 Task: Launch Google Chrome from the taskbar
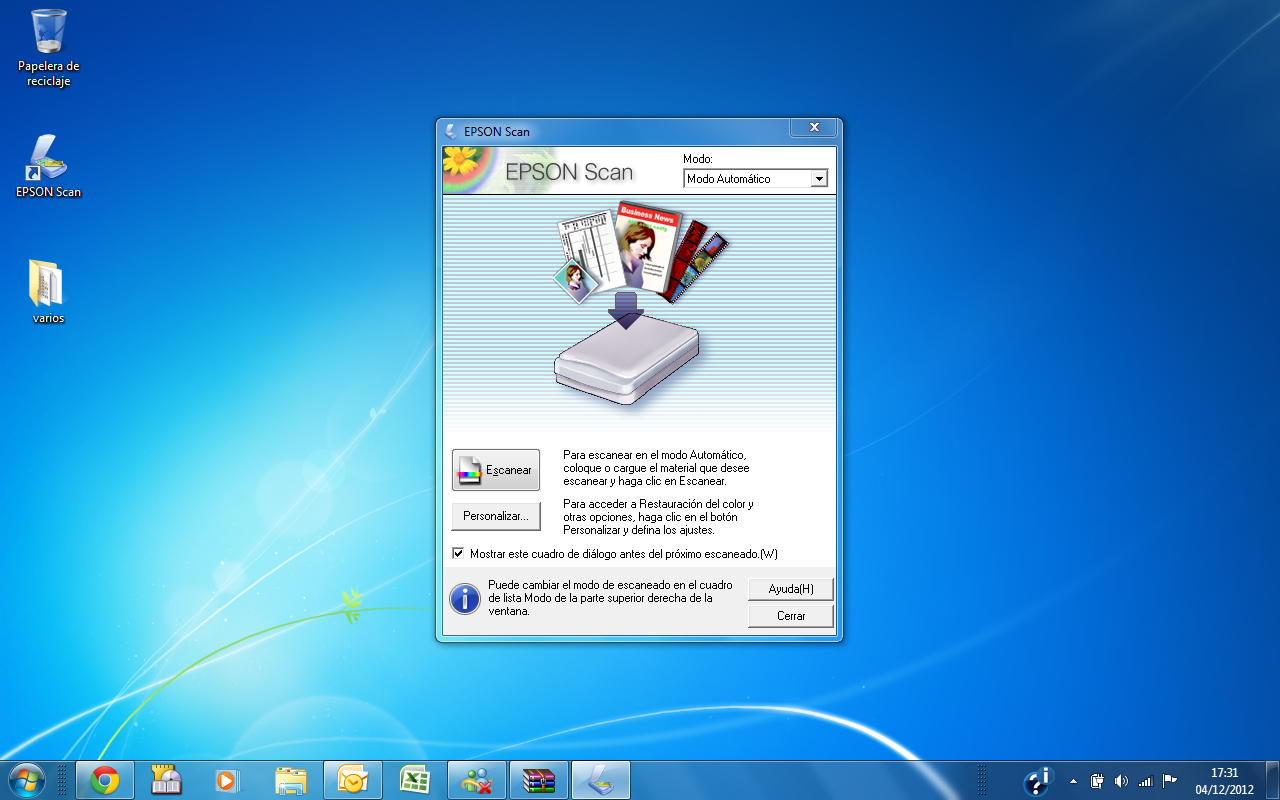pos(105,780)
